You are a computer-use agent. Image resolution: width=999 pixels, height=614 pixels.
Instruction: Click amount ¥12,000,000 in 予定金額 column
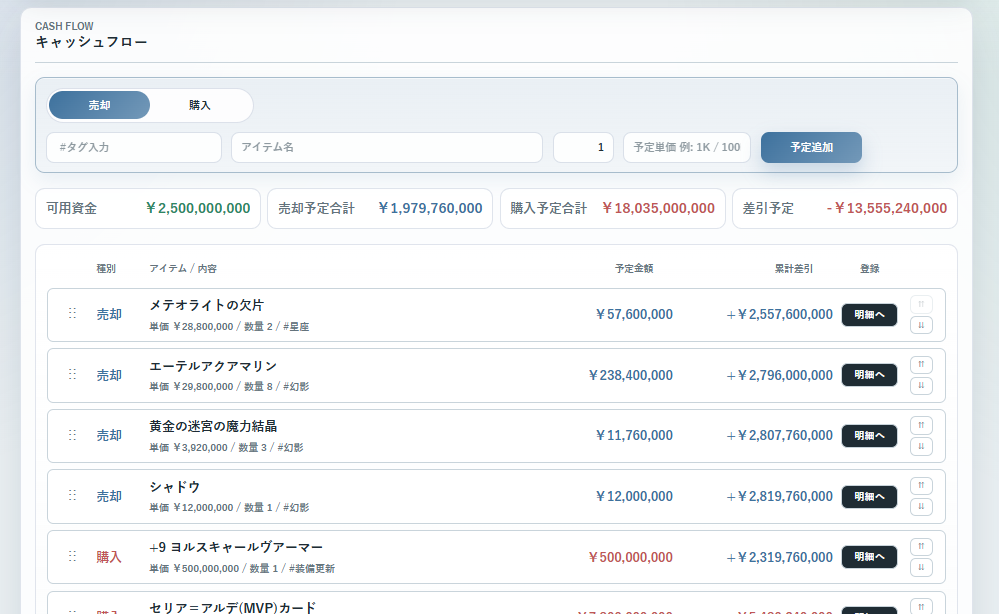pyautogui.click(x=634, y=496)
